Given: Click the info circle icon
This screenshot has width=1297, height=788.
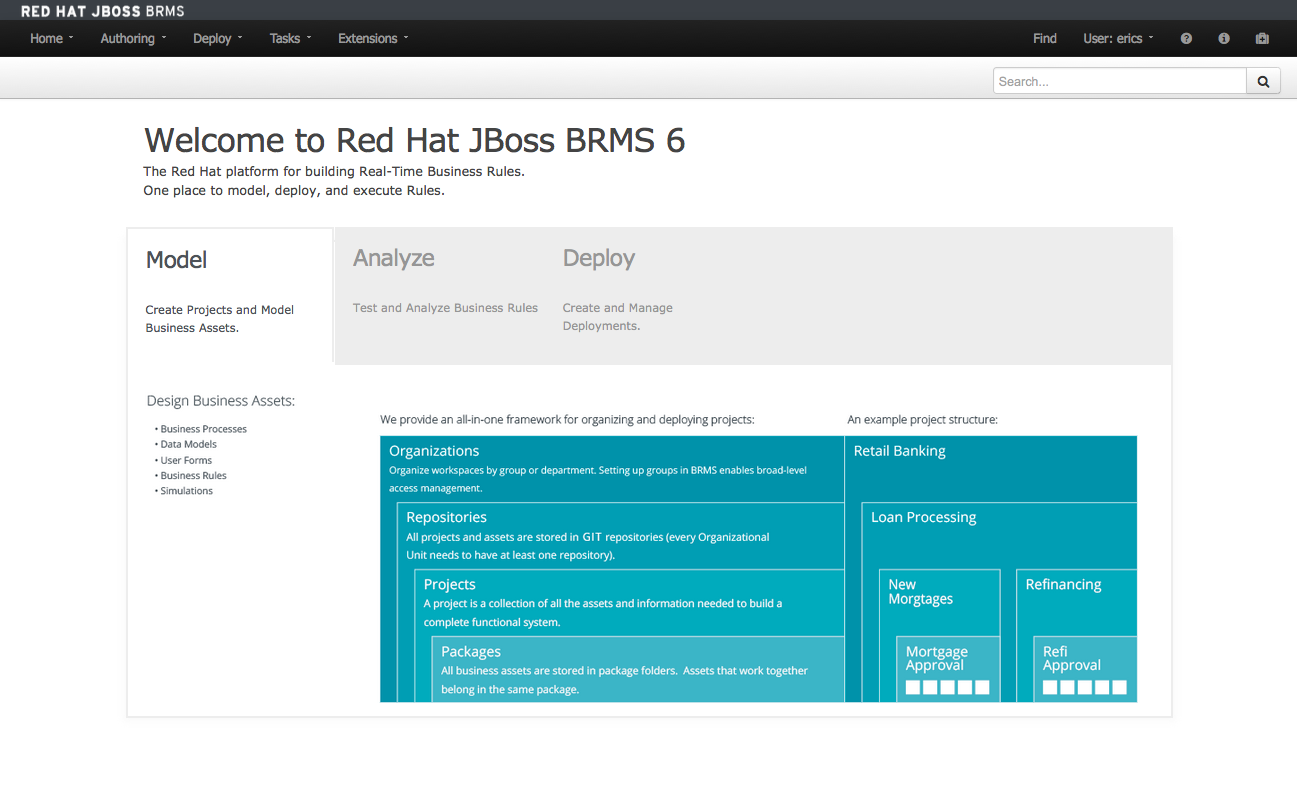Looking at the screenshot, I should point(1224,39).
